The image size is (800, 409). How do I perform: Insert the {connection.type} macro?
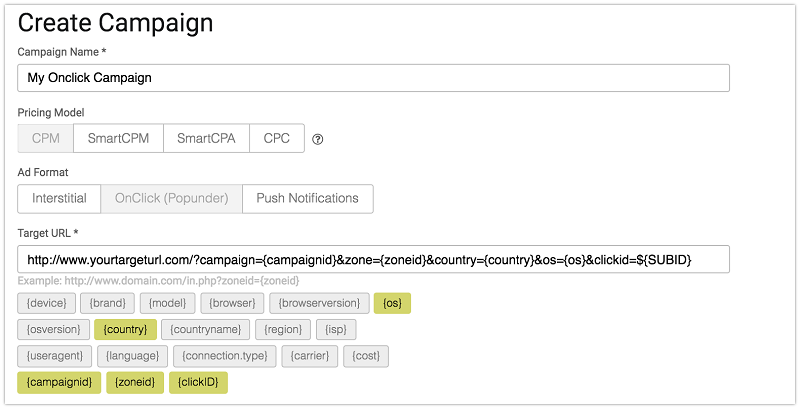[224, 356]
